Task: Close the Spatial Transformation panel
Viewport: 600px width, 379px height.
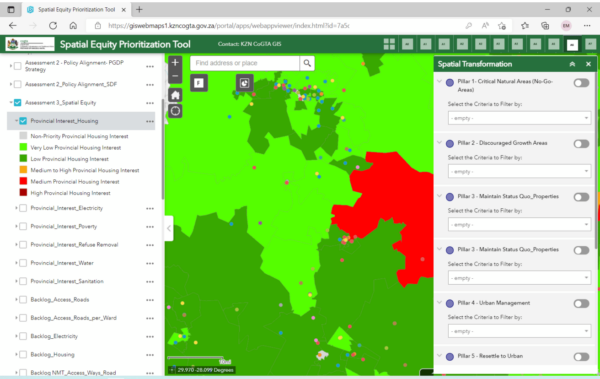Action: [x=589, y=64]
